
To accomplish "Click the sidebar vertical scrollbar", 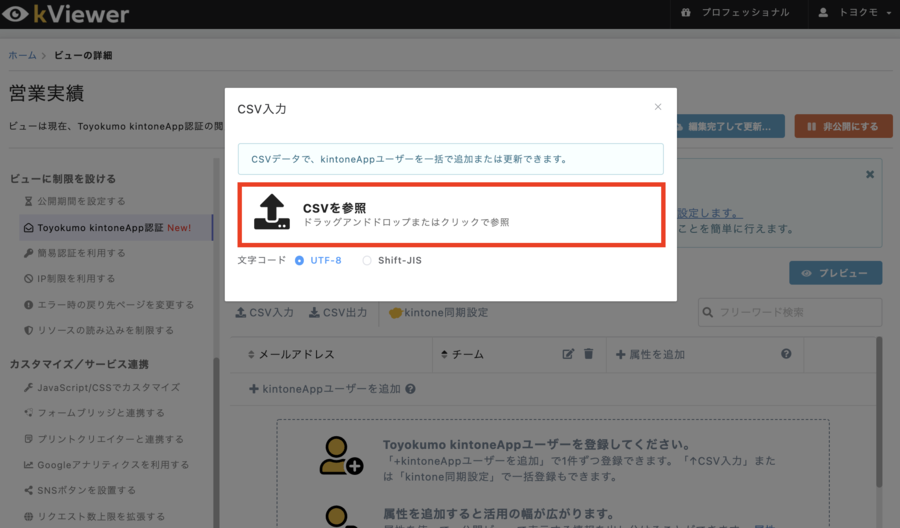I will pyautogui.click(x=216, y=442).
